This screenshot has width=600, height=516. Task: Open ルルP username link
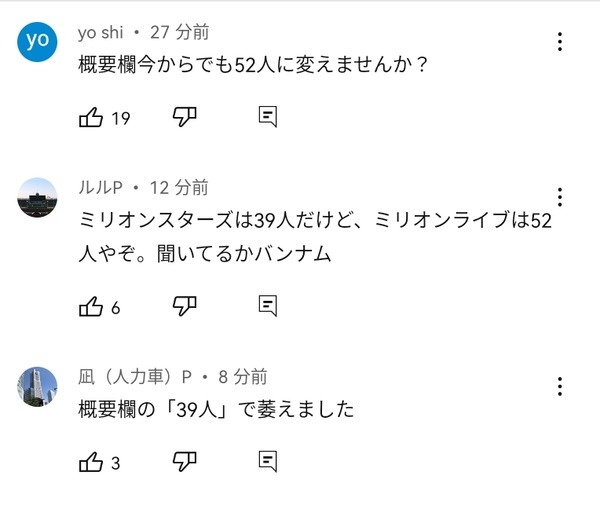click(x=100, y=188)
